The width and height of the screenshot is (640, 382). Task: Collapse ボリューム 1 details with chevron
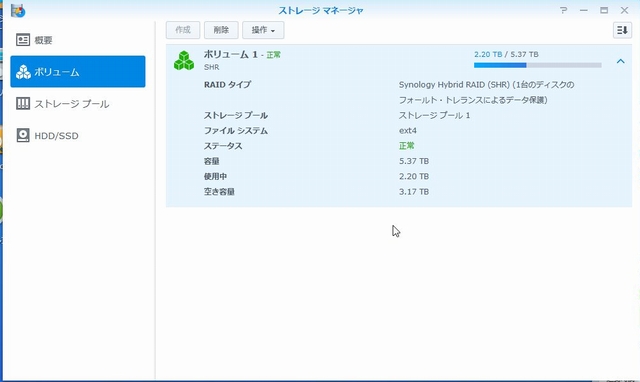coord(620,61)
